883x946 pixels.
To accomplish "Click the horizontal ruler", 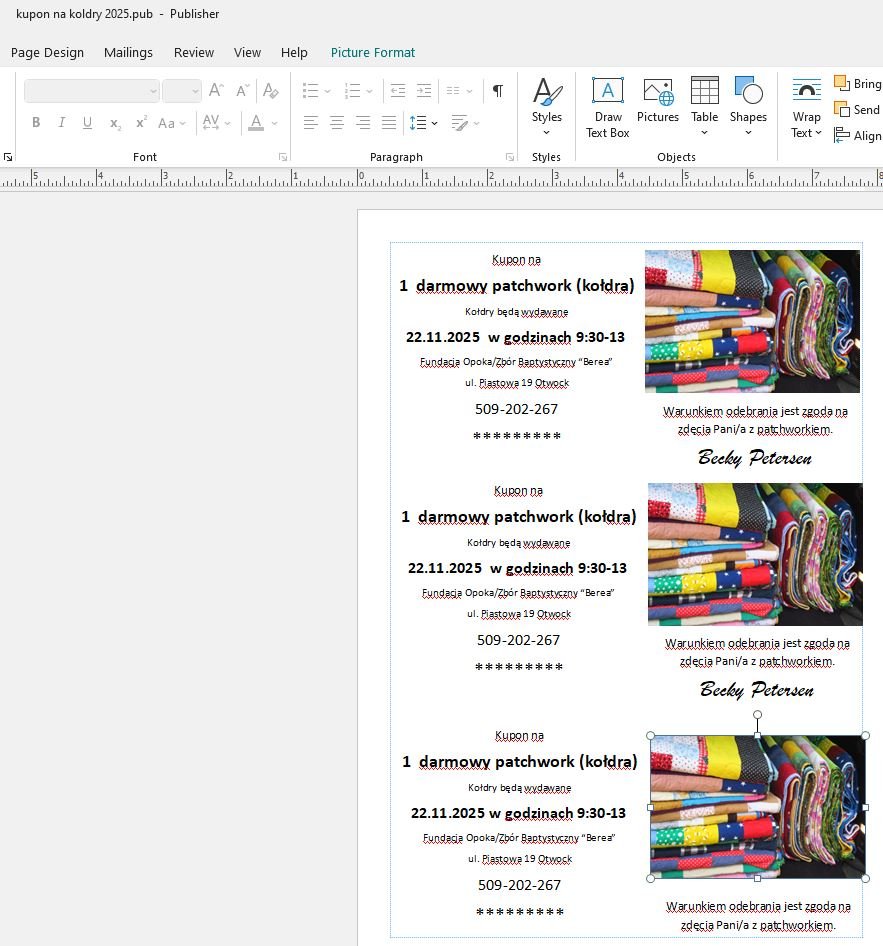I will coord(442,179).
